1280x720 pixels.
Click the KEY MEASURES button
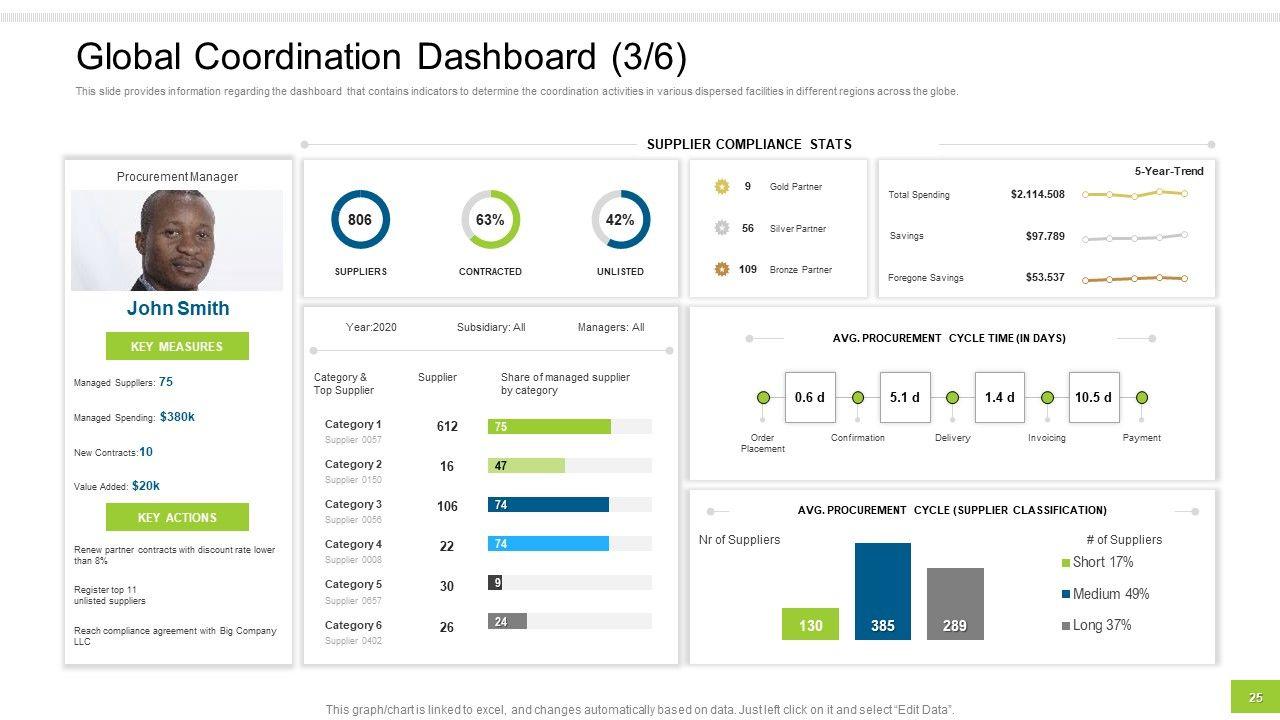click(x=177, y=347)
